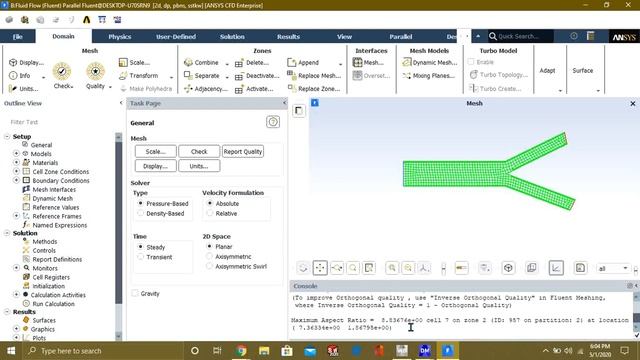
Task: Open the File tab
Action: tap(18, 36)
